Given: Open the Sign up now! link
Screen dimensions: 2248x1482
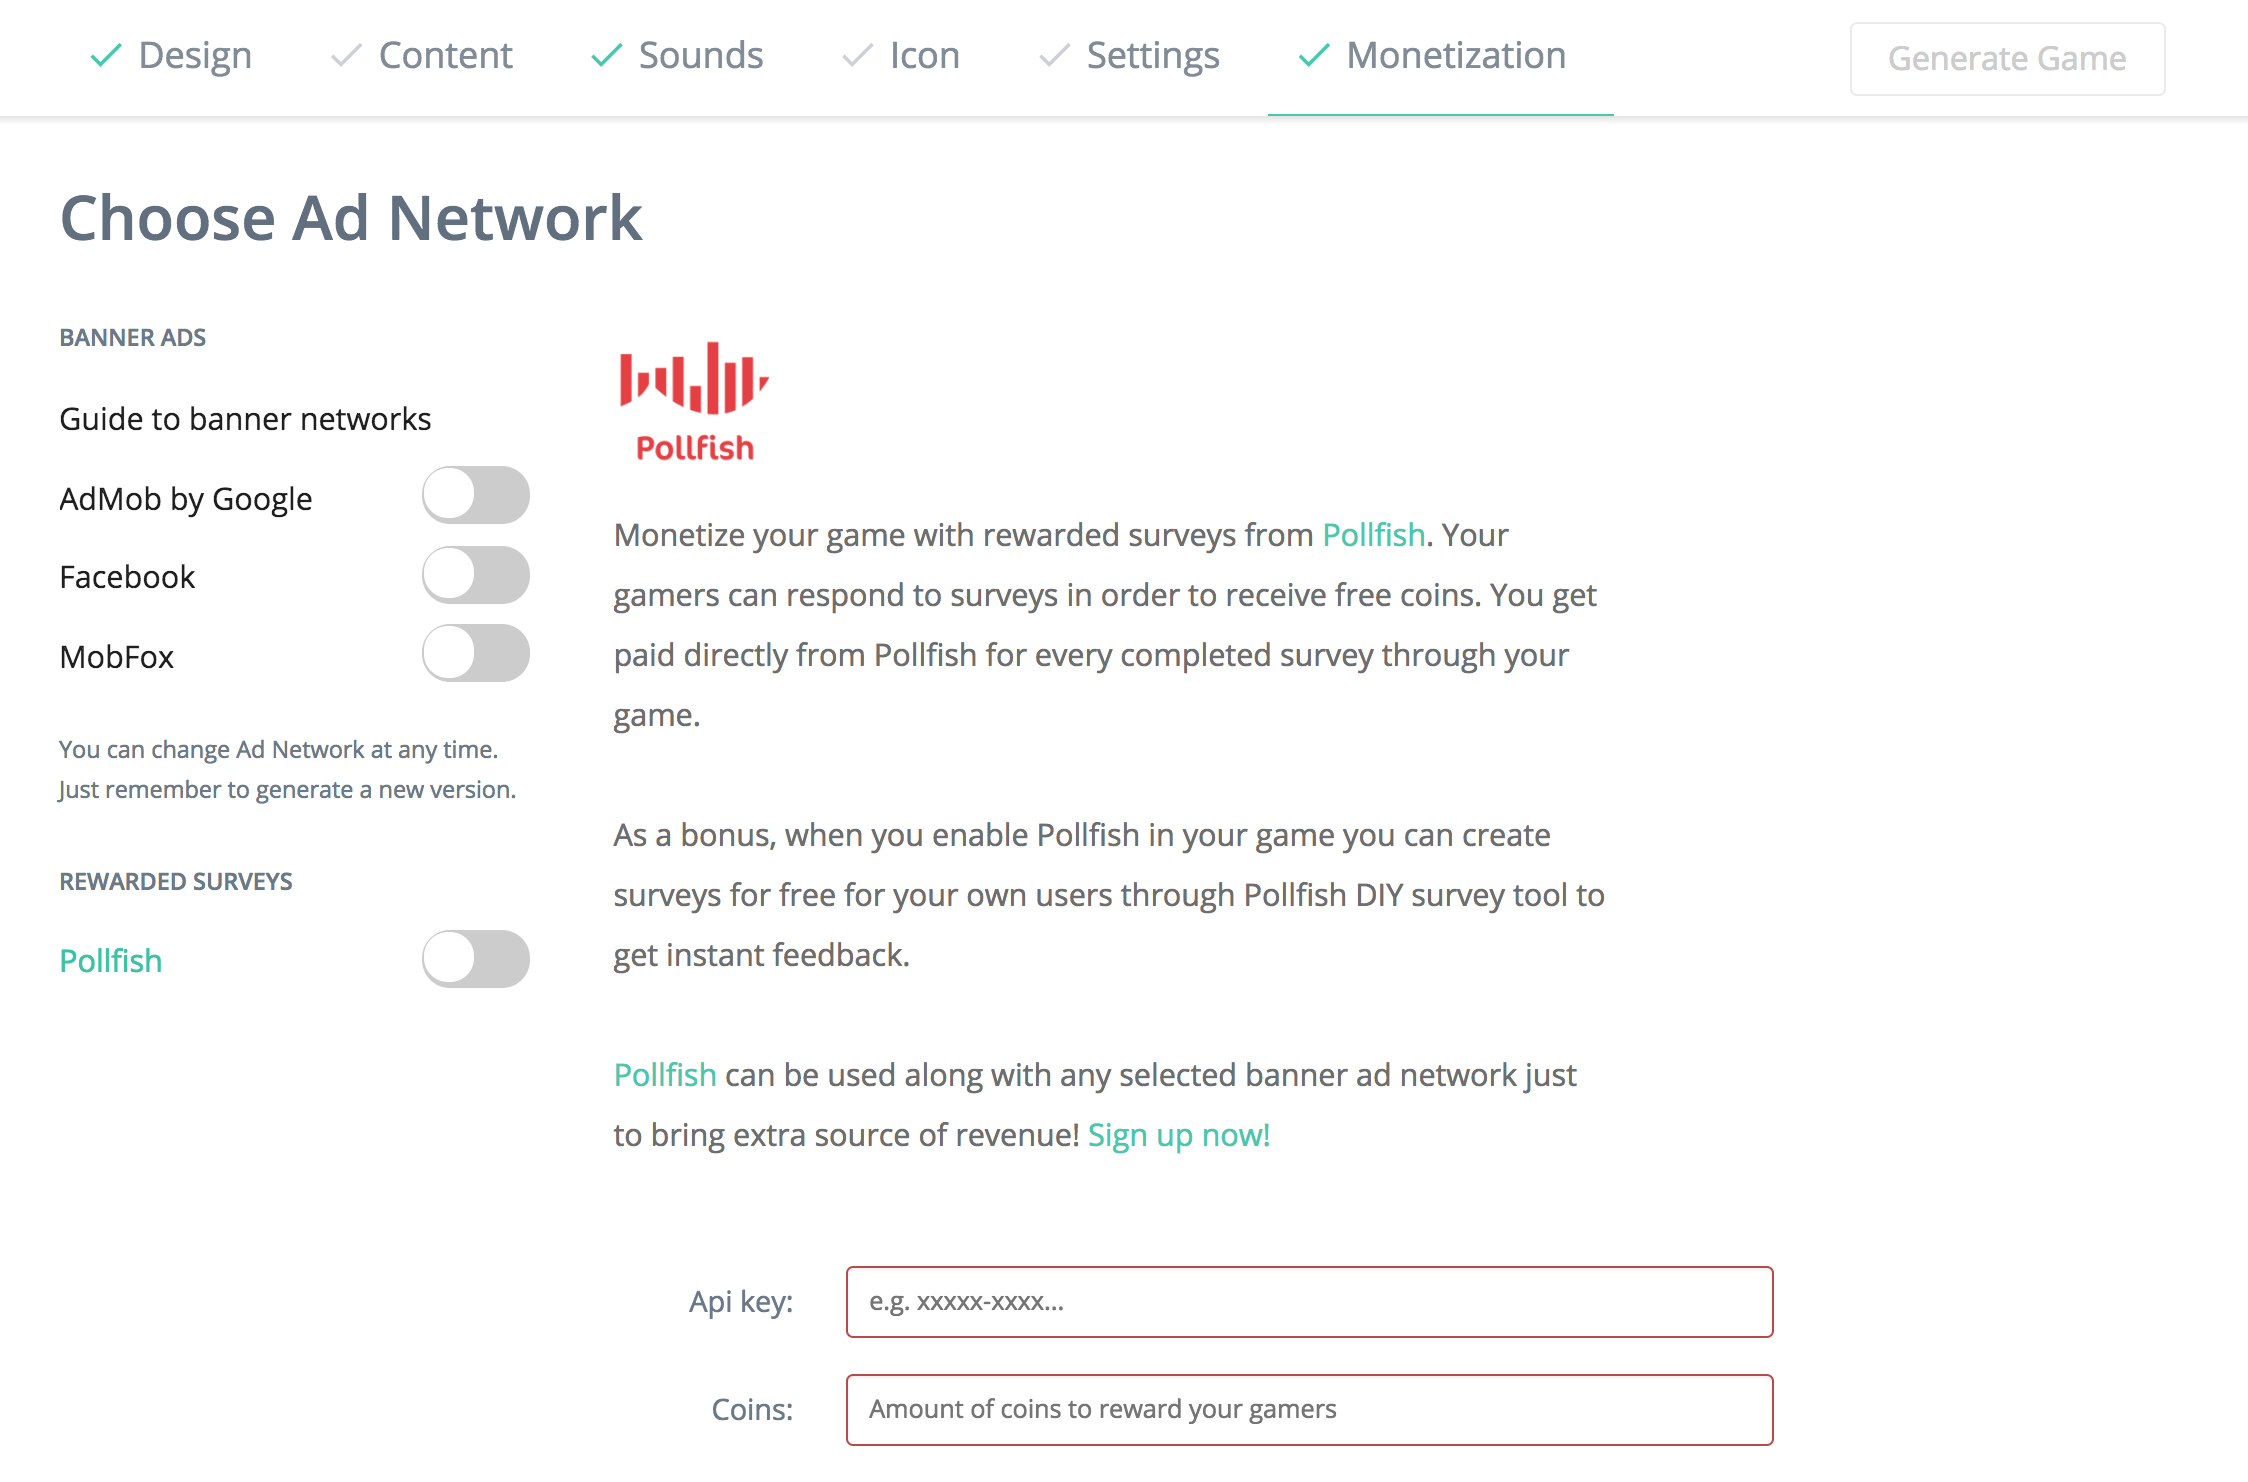Looking at the screenshot, I should pos(1179,1135).
